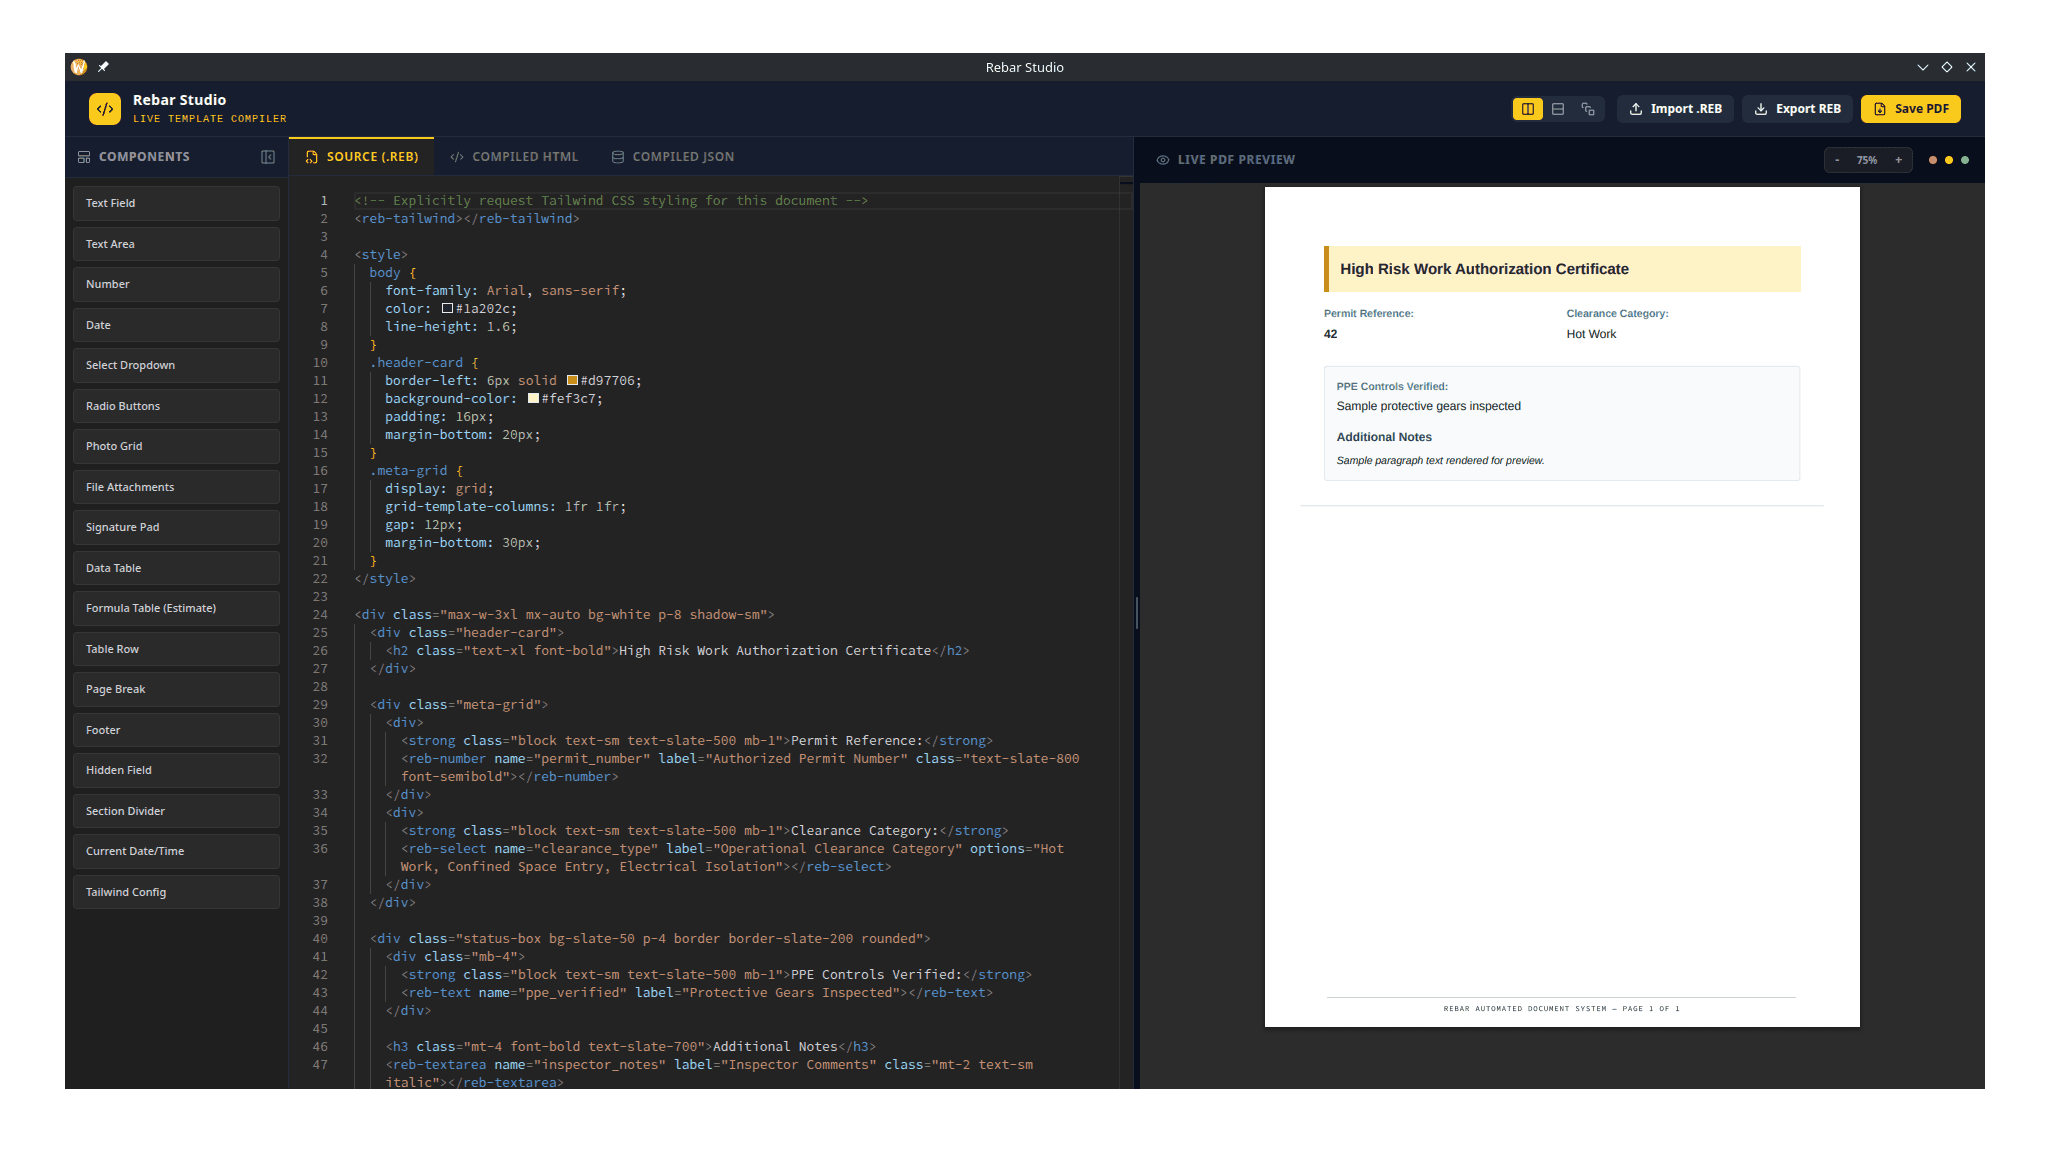The height and width of the screenshot is (1166, 2050).
Task: Collapse the Components panel
Action: pos(268,157)
